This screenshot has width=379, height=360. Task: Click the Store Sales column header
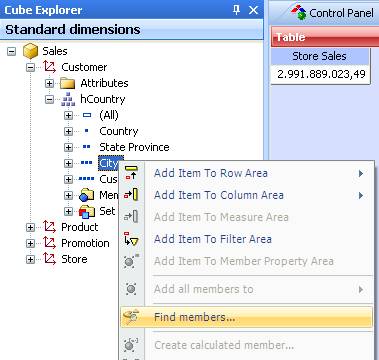click(x=319, y=56)
